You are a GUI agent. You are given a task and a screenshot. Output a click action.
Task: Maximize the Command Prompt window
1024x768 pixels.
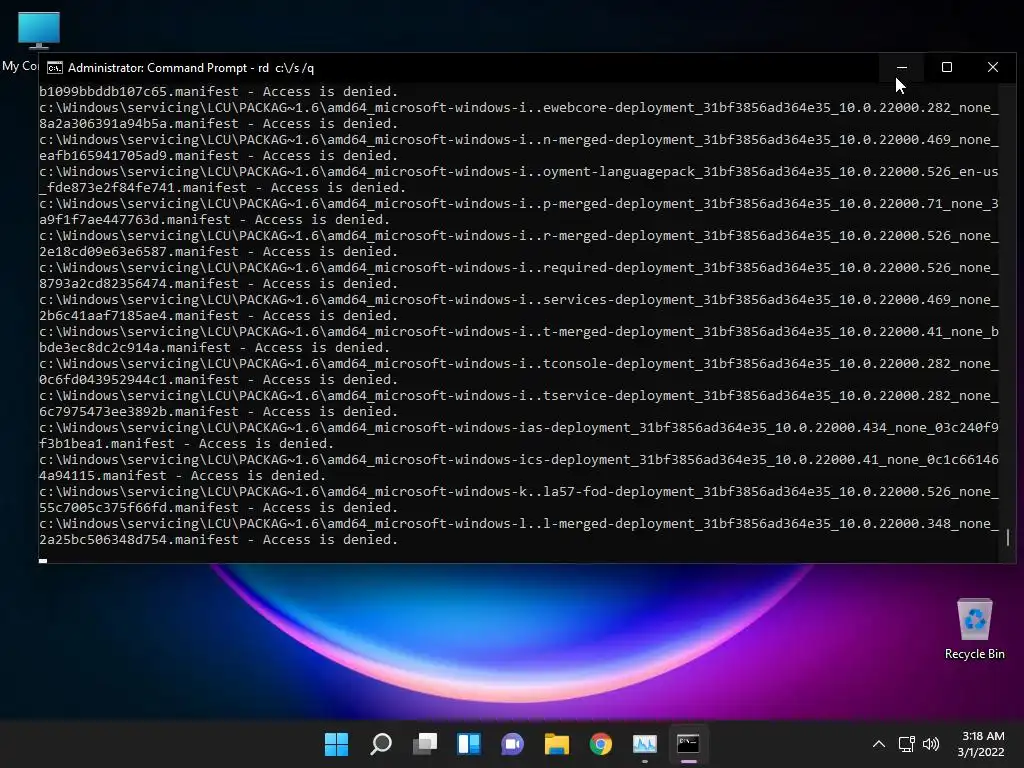(x=947, y=67)
